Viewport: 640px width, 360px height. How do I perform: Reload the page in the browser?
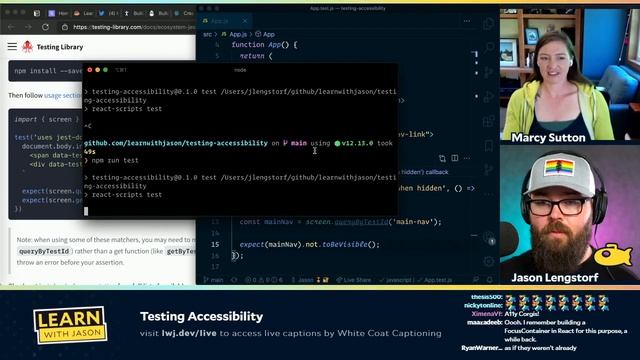tap(45, 27)
